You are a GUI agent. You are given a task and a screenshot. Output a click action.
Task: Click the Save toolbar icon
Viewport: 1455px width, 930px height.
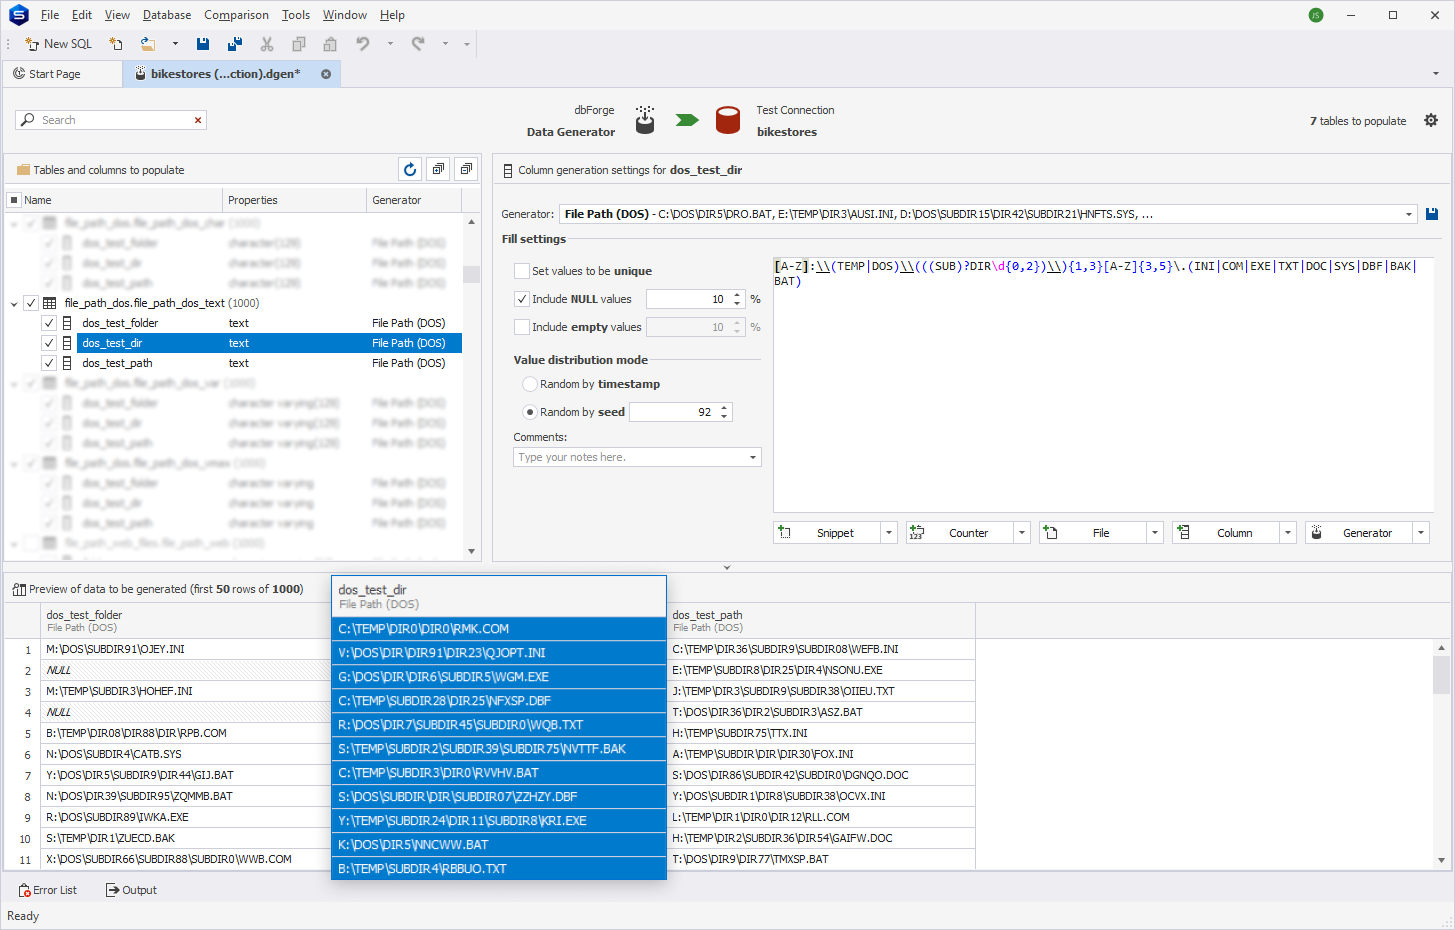click(x=203, y=44)
